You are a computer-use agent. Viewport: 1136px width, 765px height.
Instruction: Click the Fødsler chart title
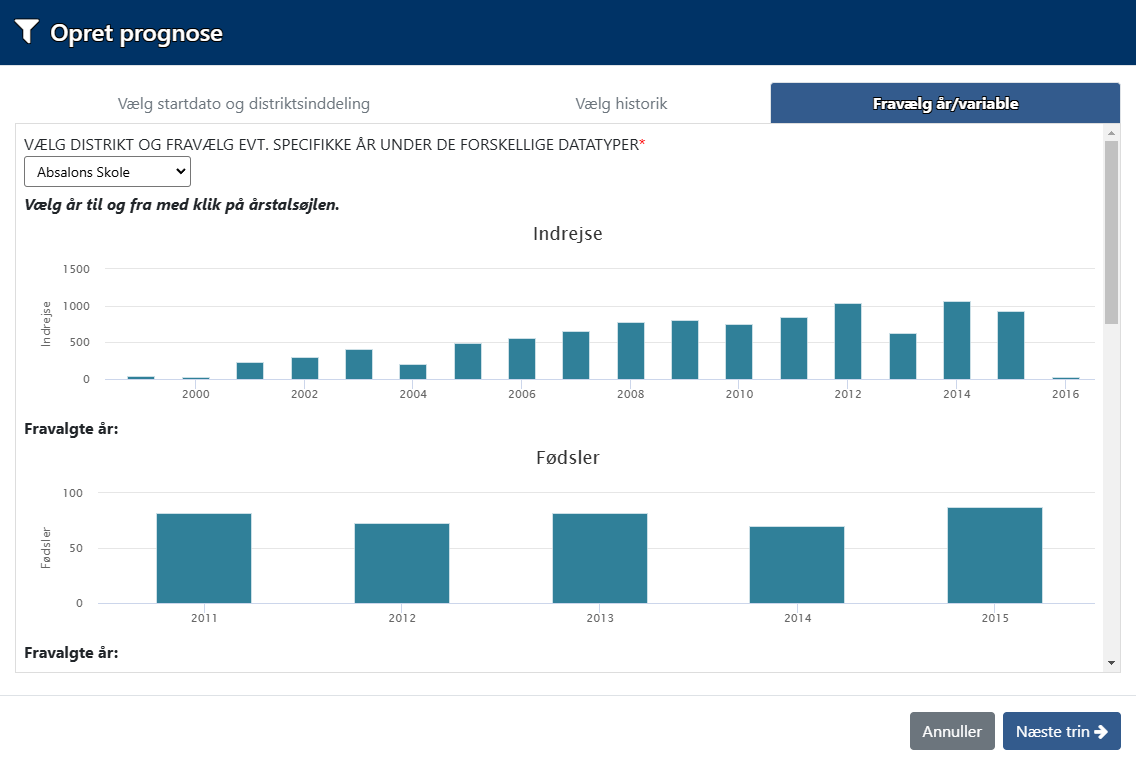pos(568,457)
